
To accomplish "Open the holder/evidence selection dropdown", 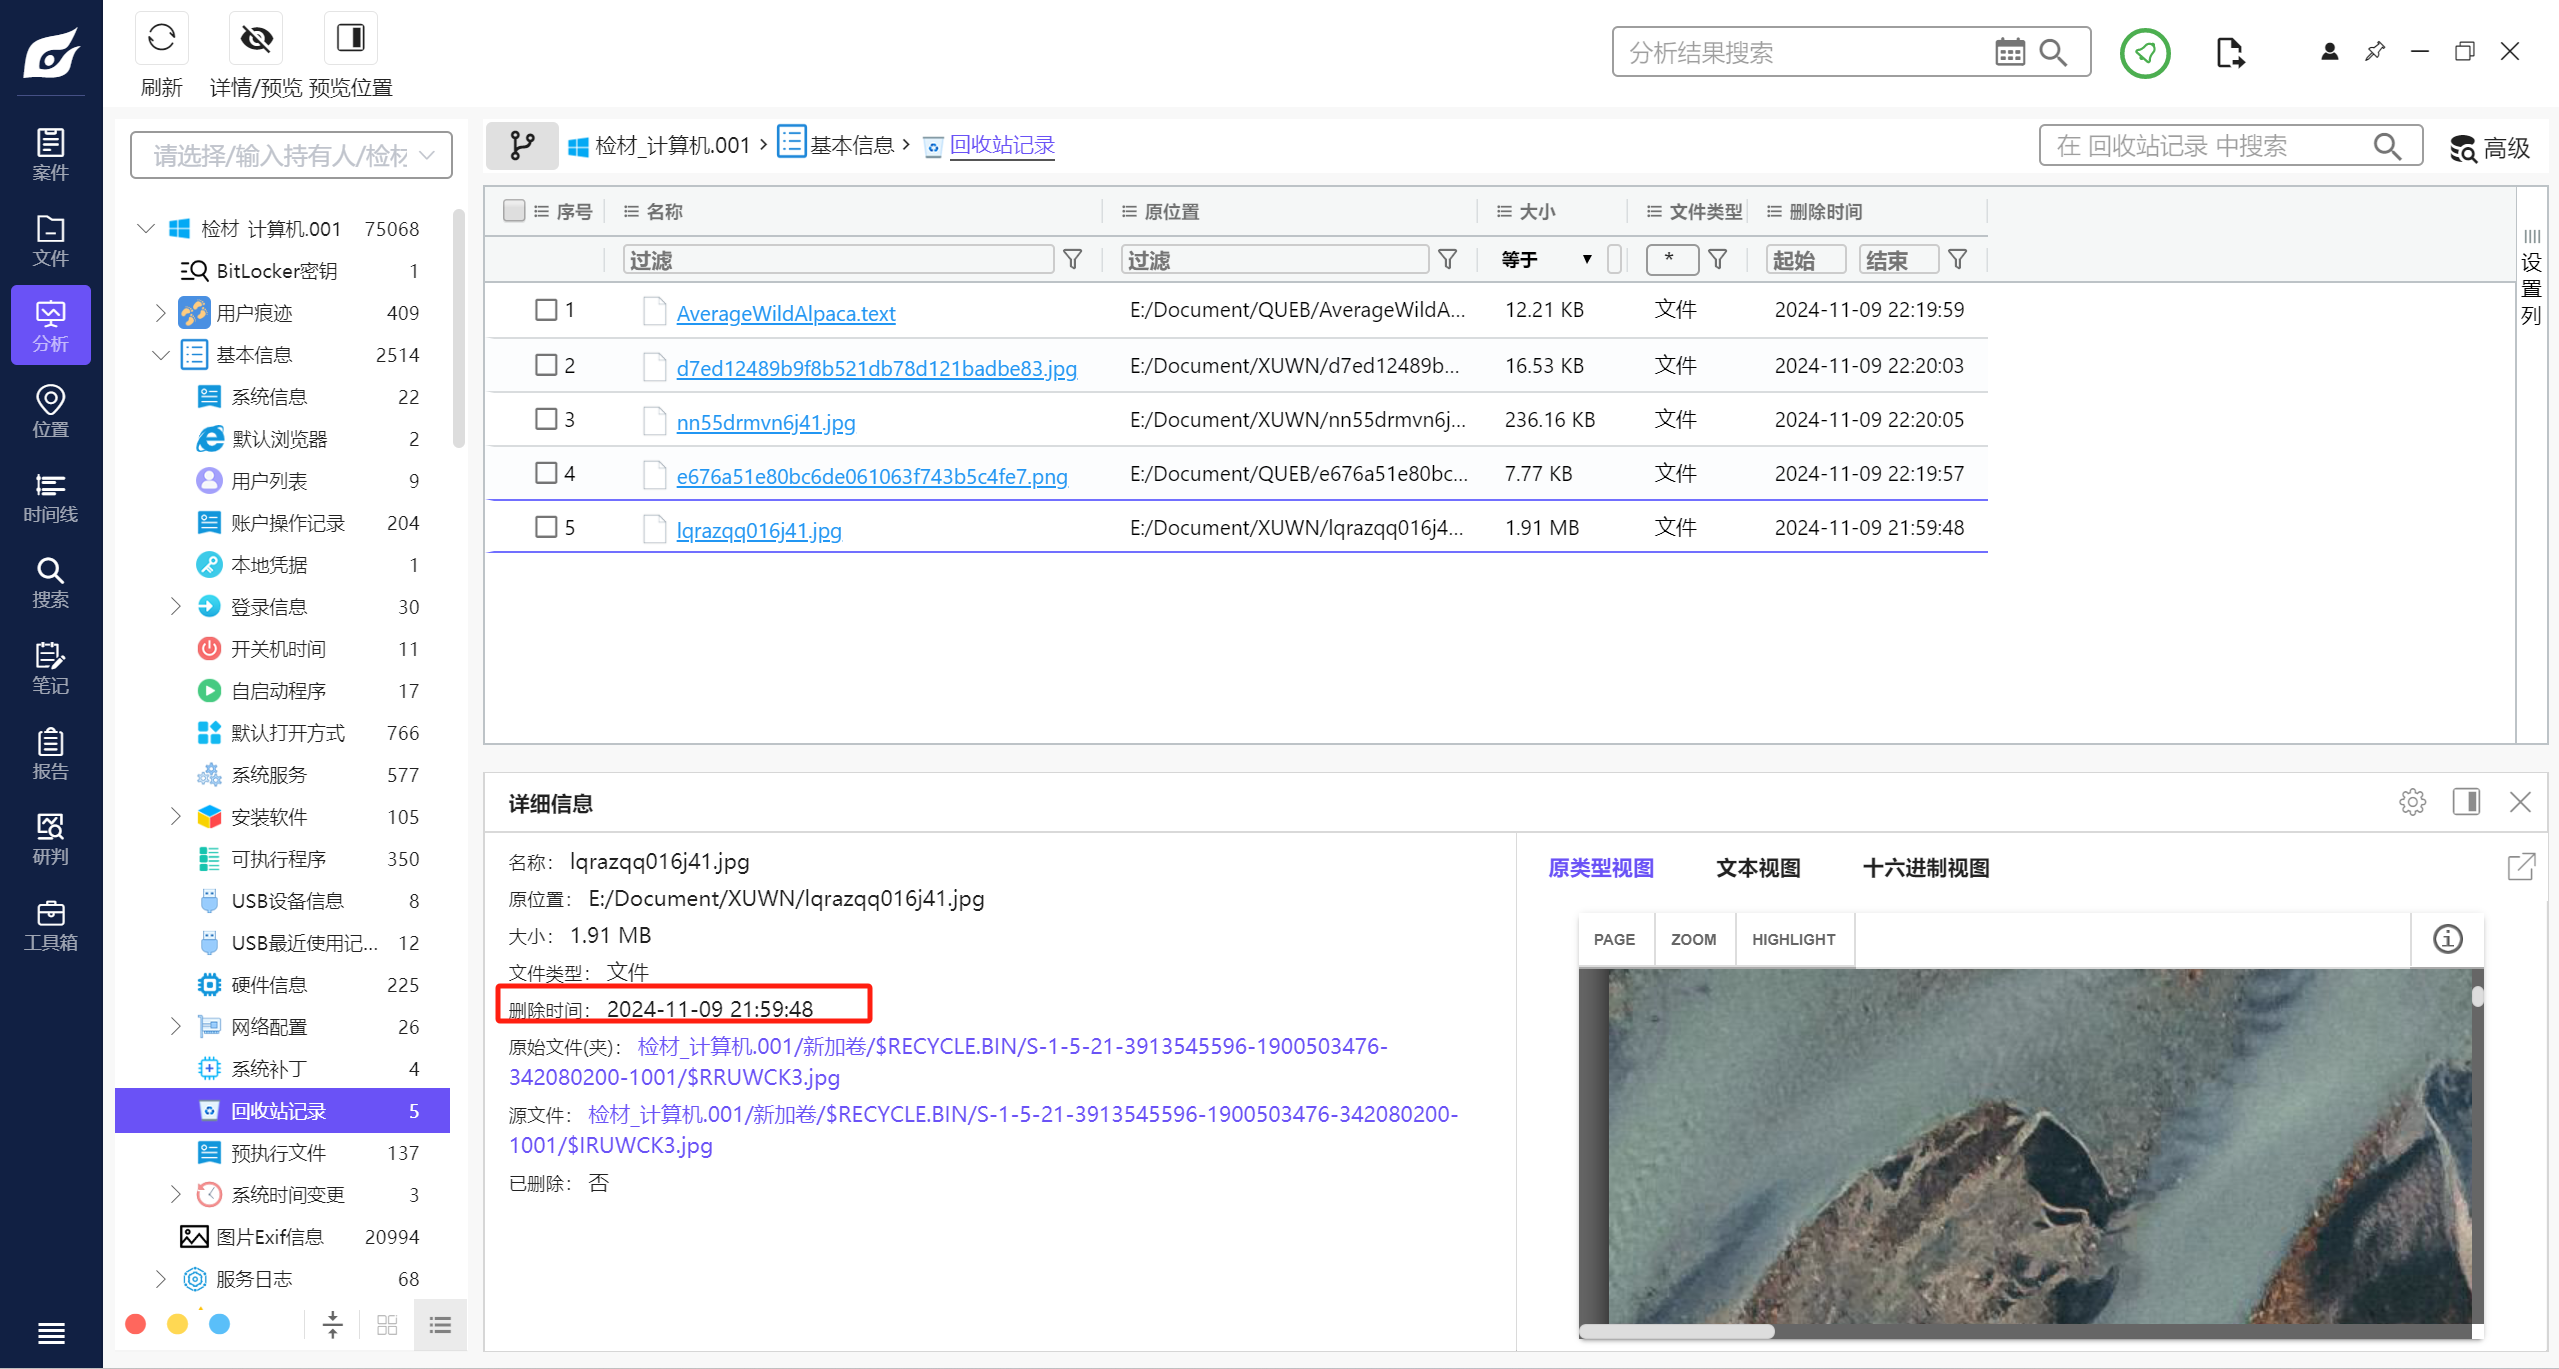I will click(x=291, y=155).
